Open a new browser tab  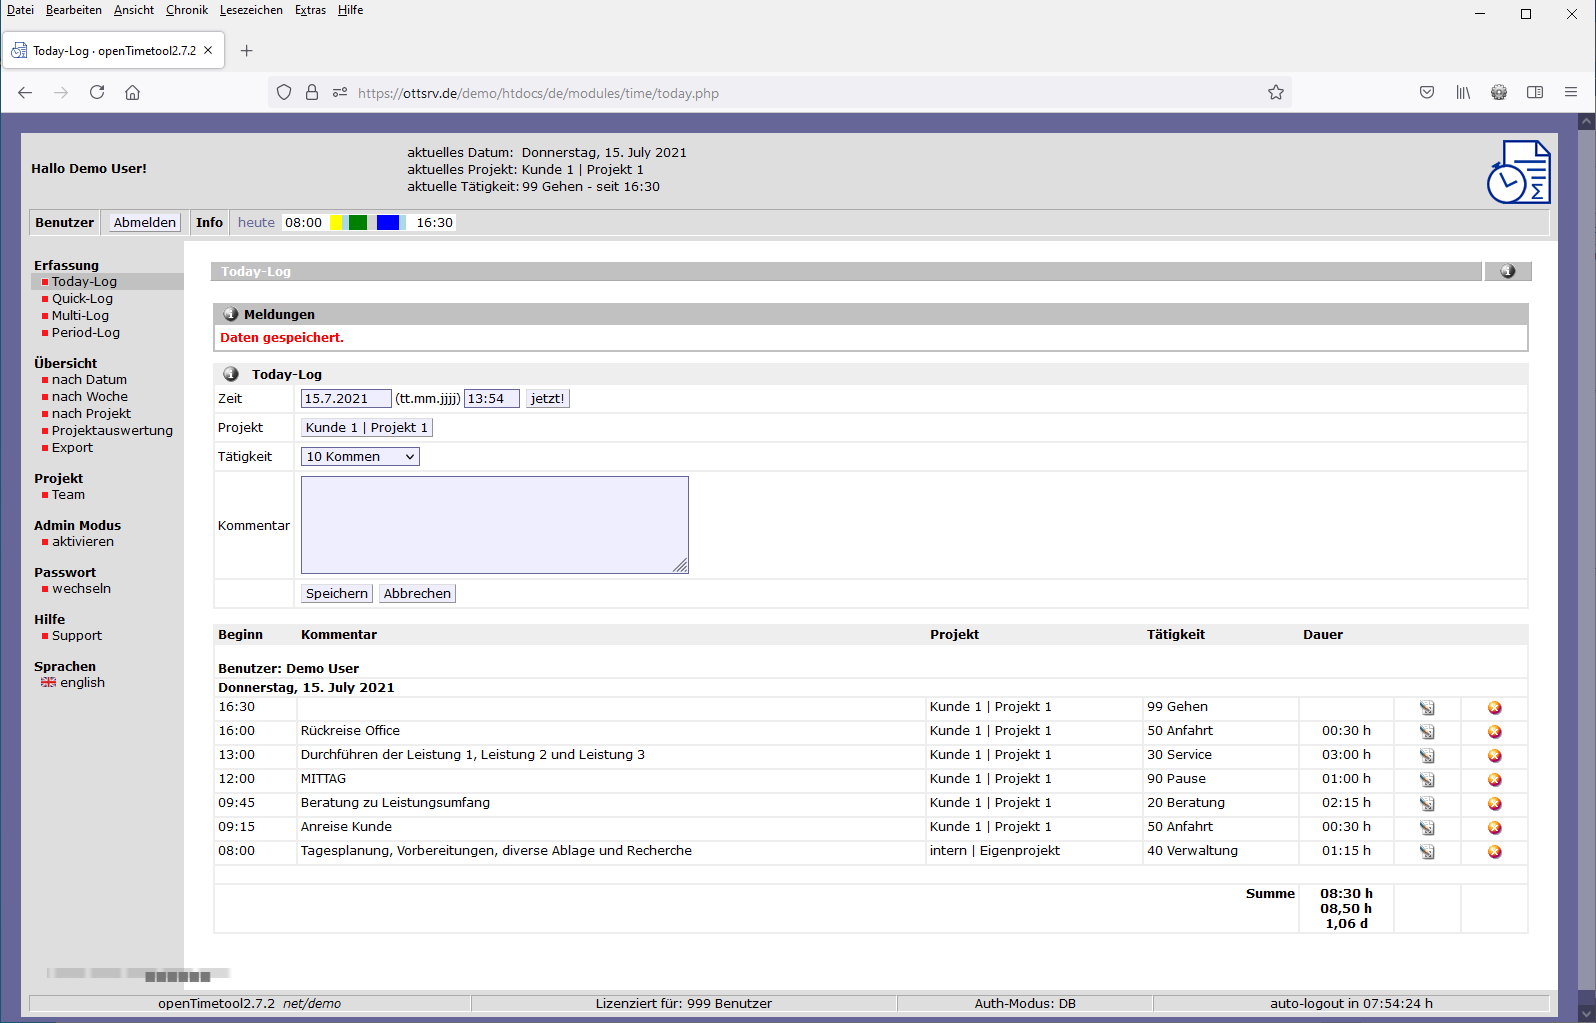247,51
